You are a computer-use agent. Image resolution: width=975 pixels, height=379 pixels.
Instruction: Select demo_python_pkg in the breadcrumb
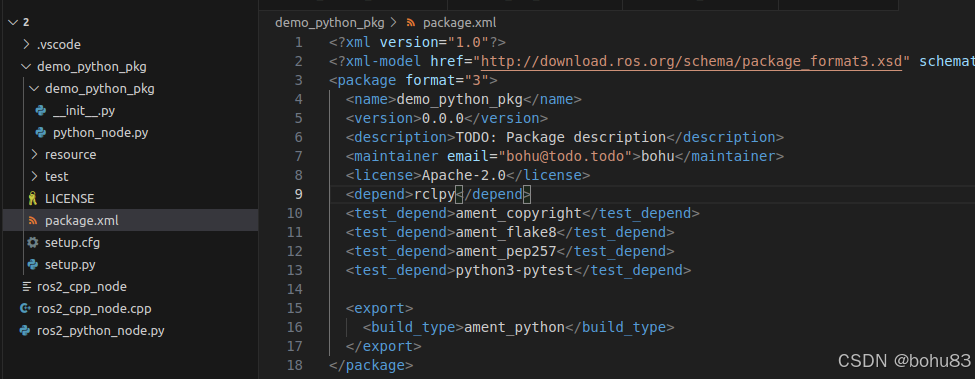pyautogui.click(x=330, y=23)
